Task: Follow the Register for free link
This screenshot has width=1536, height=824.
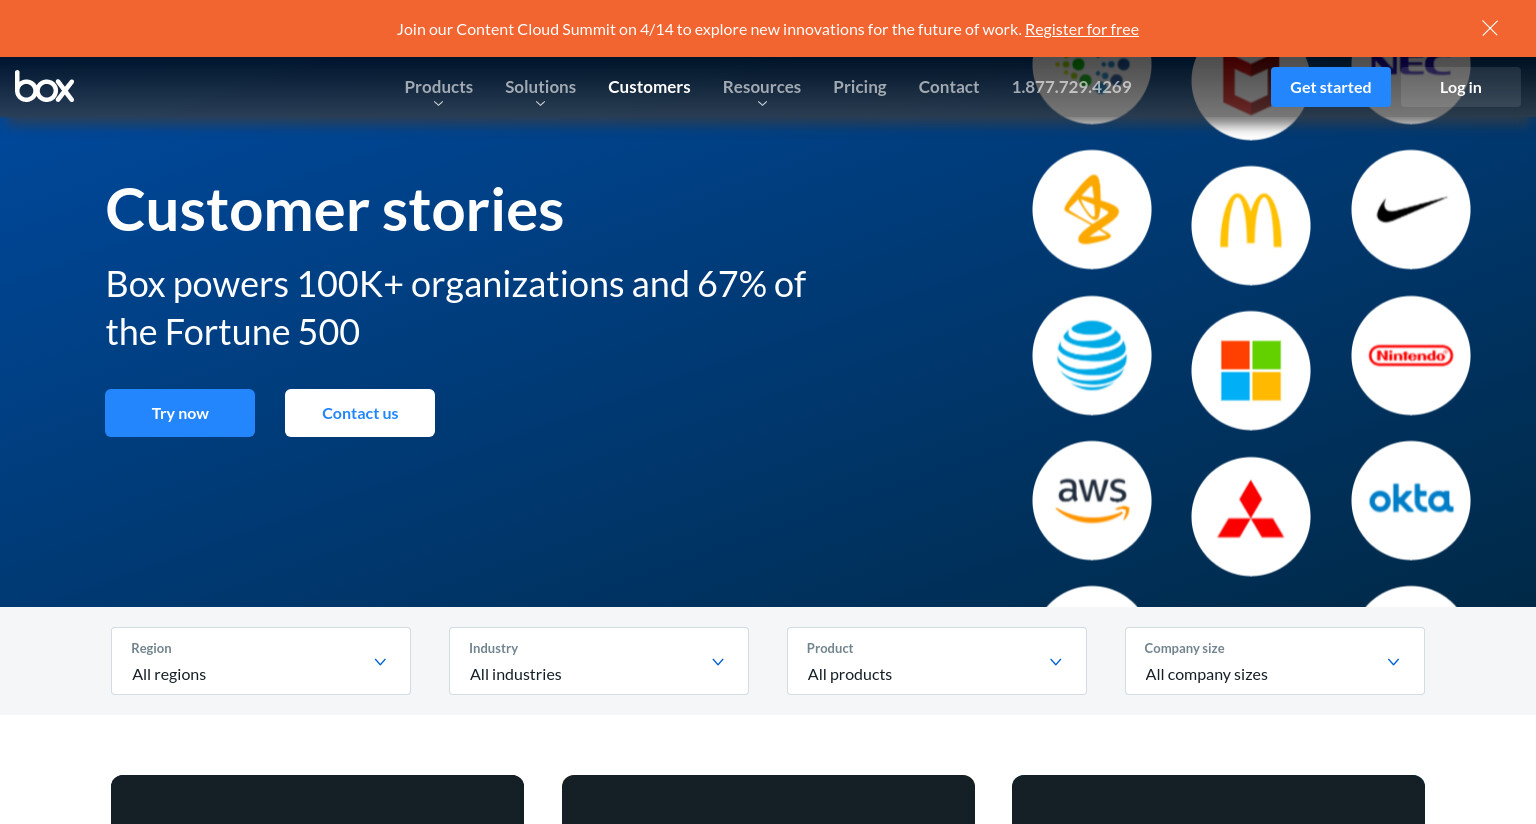Action: pos(1082,29)
